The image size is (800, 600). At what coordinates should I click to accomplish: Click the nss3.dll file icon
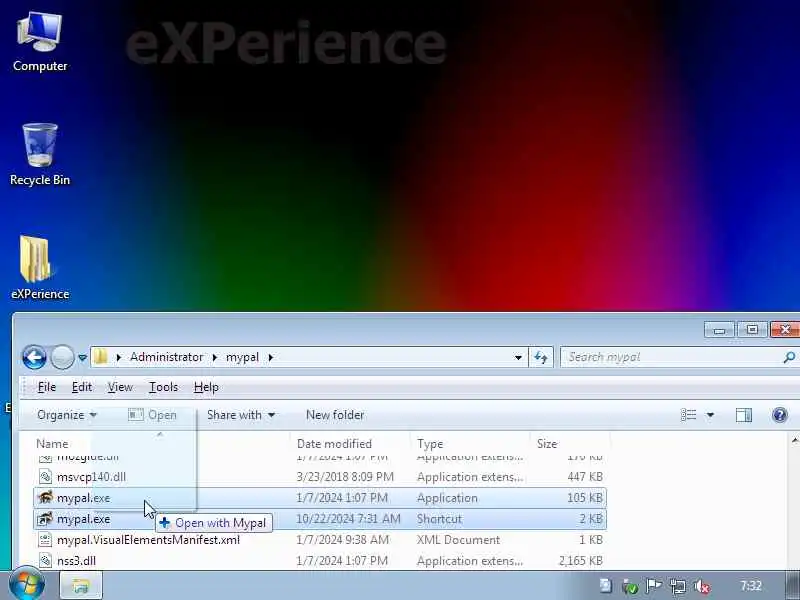(x=45, y=561)
